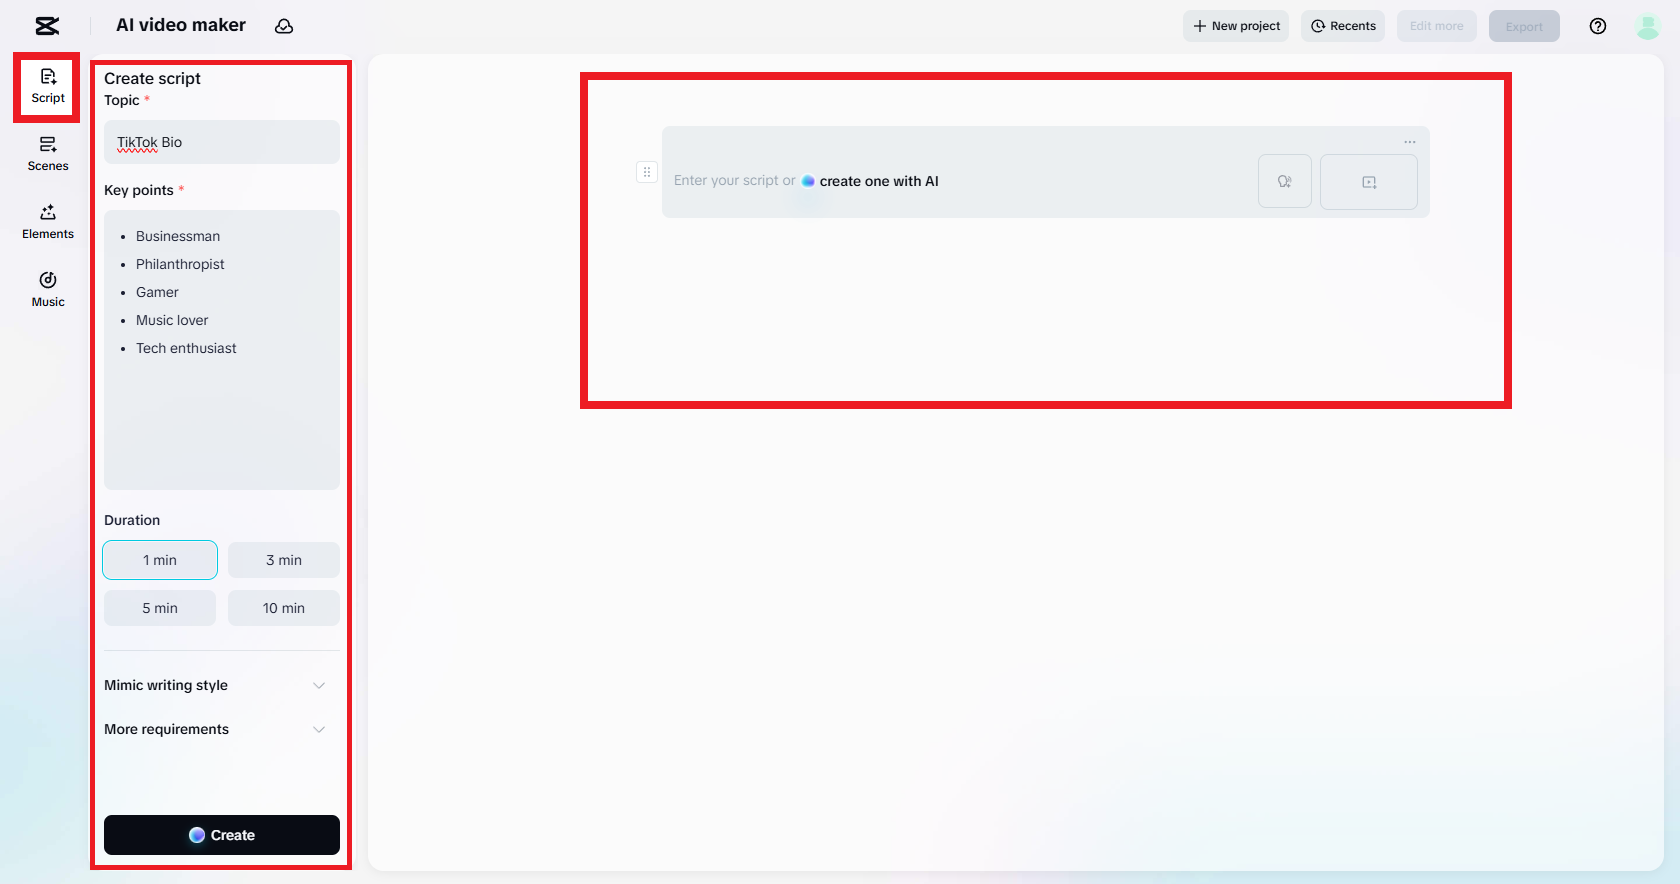Open the Recents list
1680x884 pixels.
click(1343, 26)
